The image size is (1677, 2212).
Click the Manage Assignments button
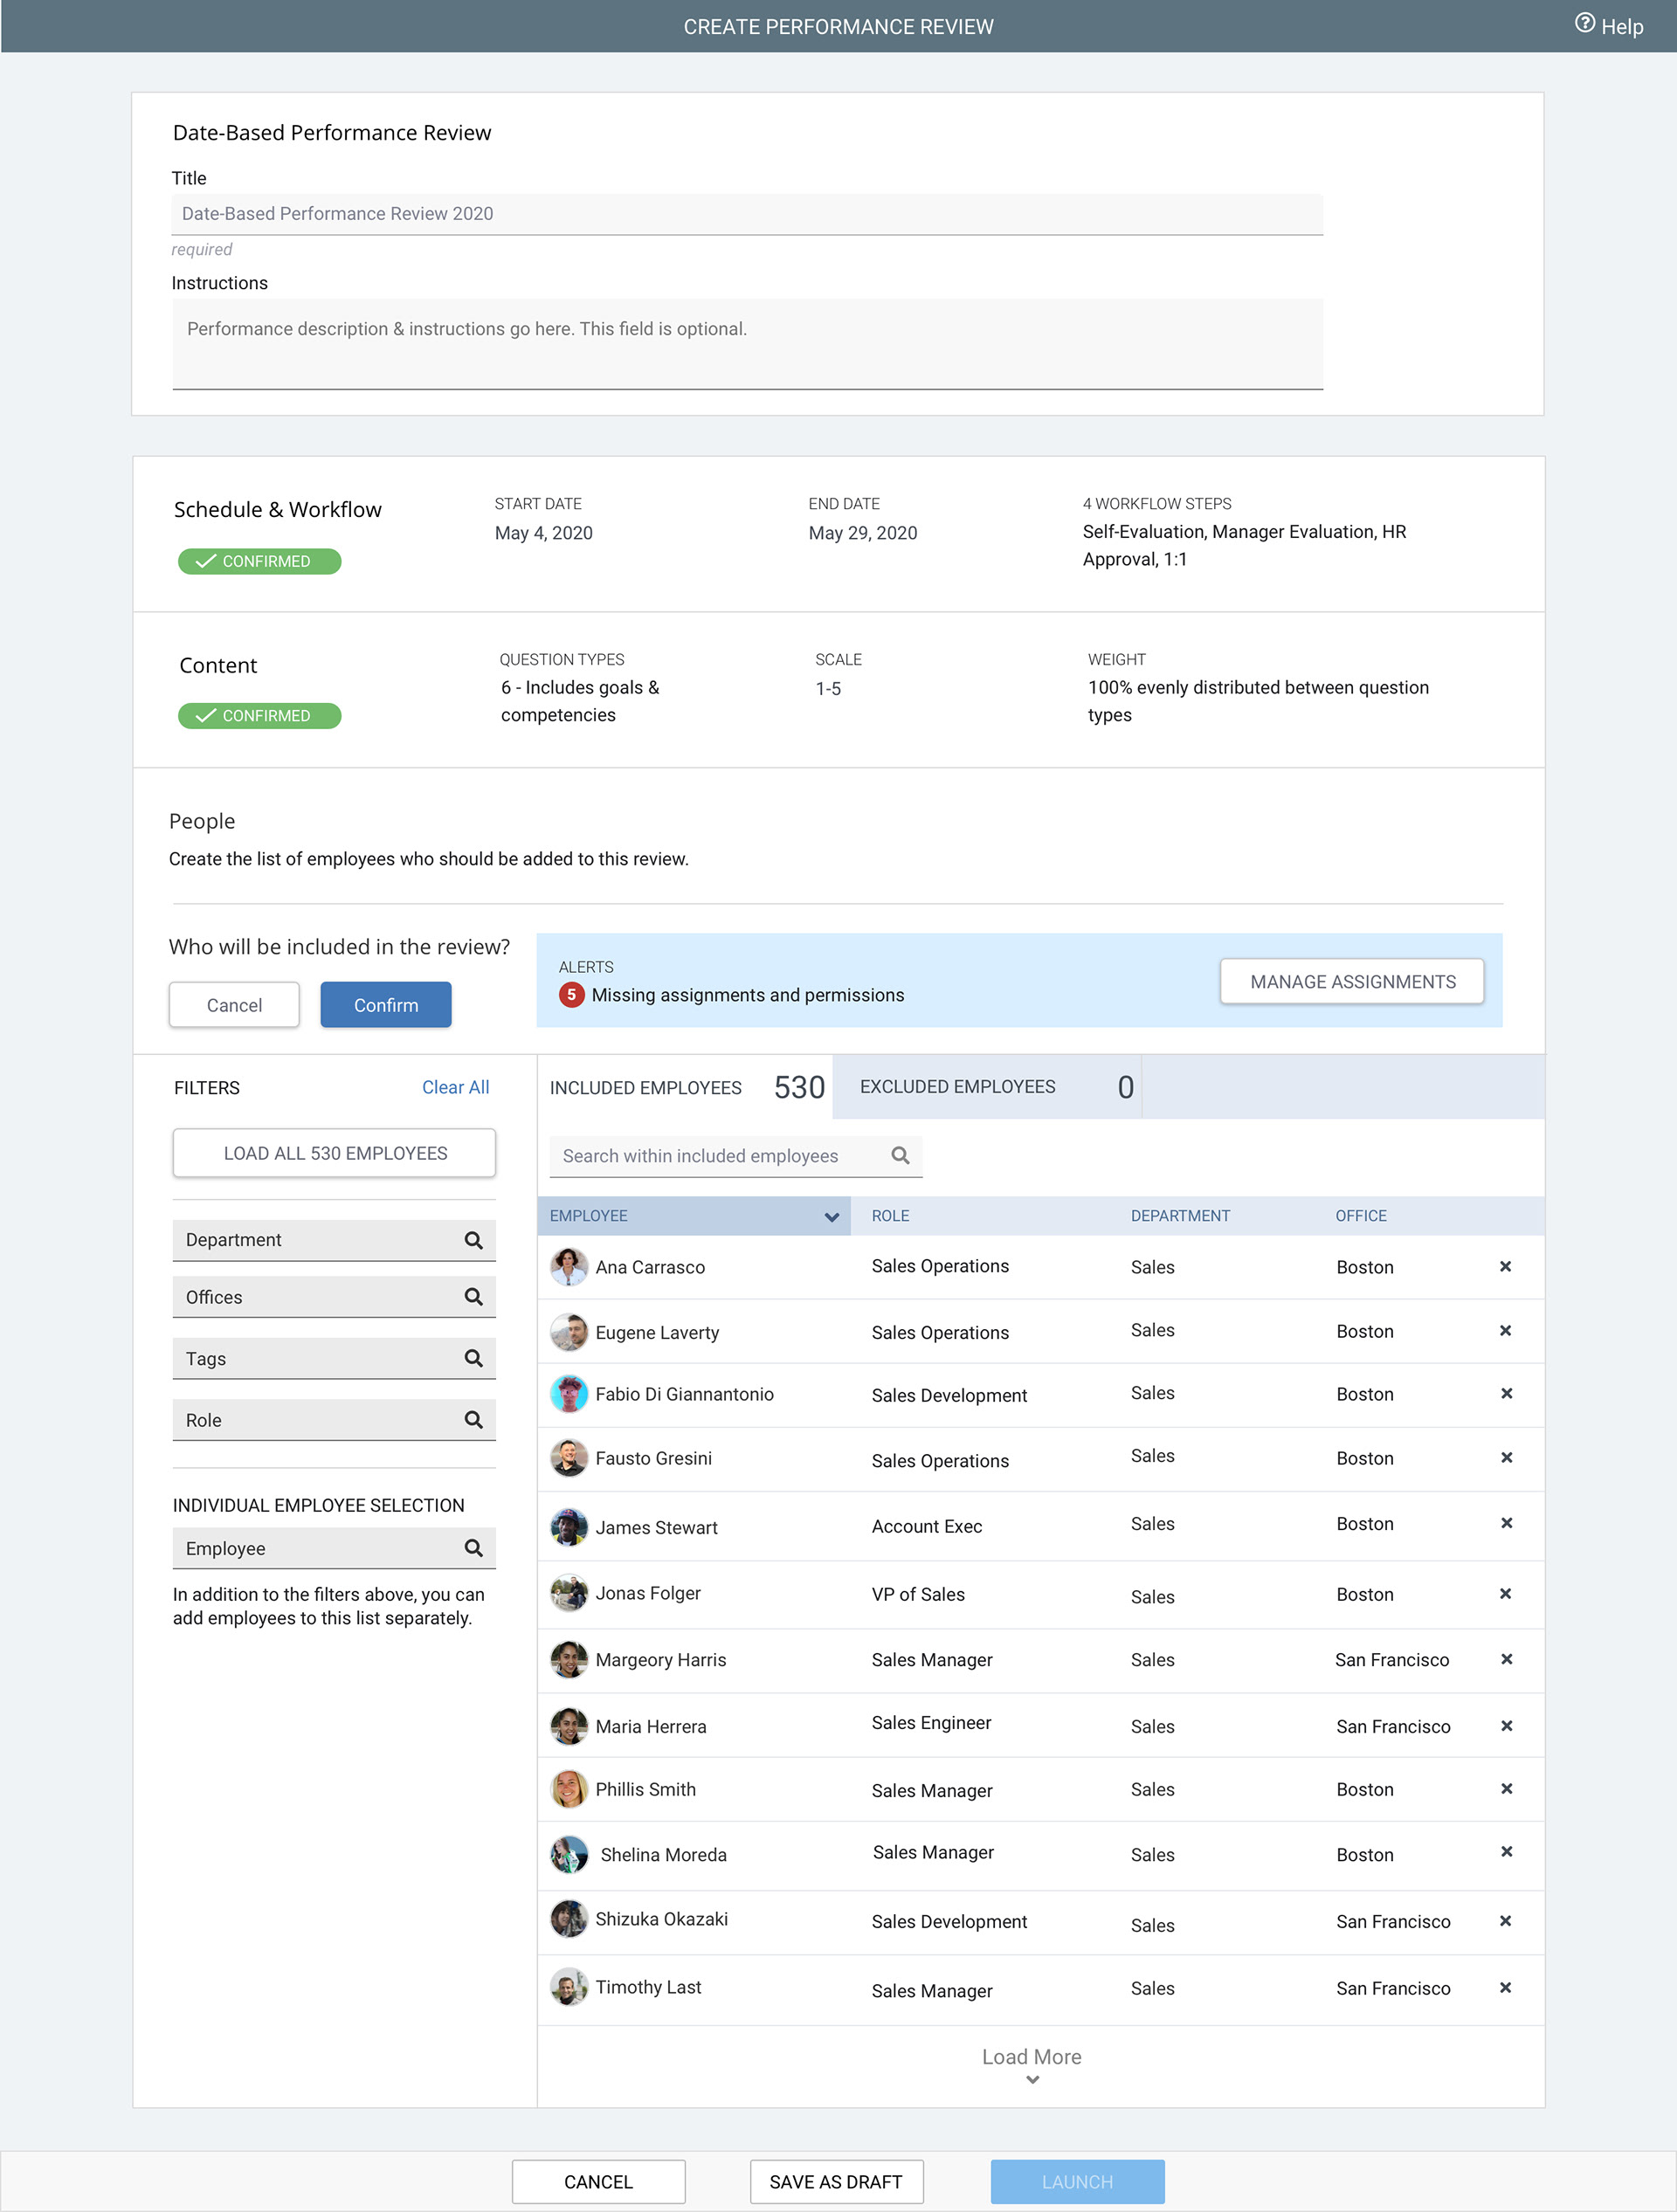[1351, 981]
